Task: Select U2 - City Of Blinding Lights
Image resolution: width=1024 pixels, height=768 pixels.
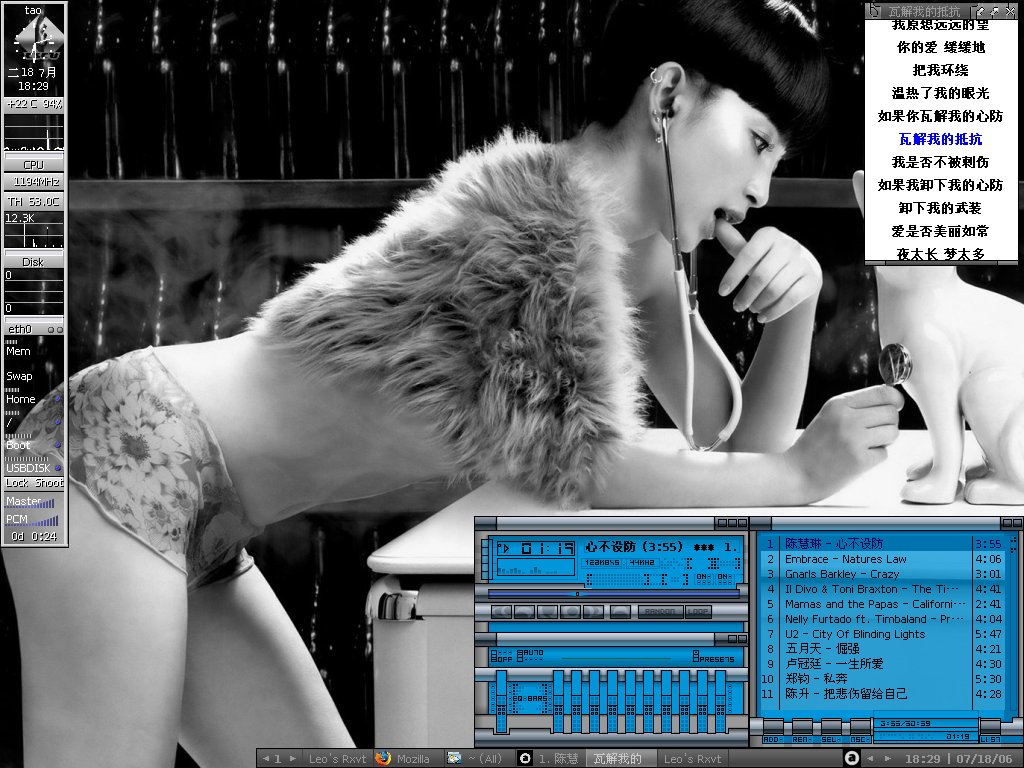Action: pos(882,634)
